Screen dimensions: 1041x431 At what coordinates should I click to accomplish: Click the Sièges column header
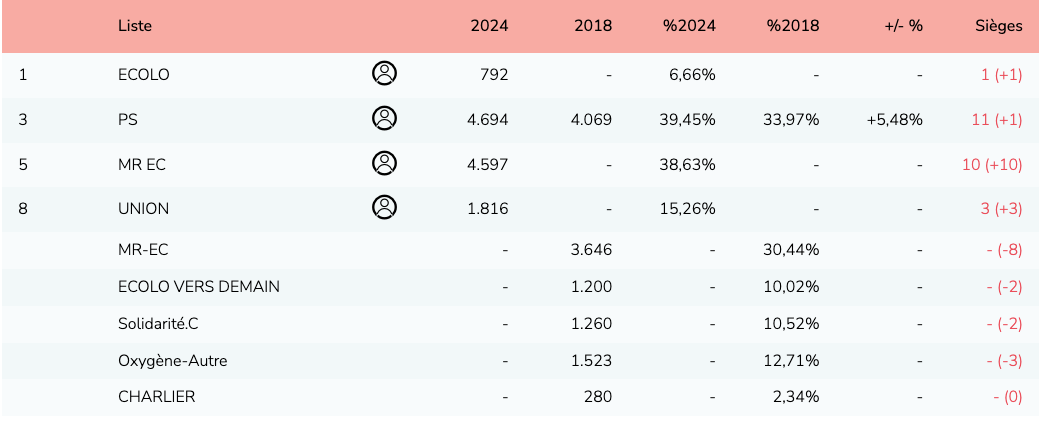click(x=998, y=26)
